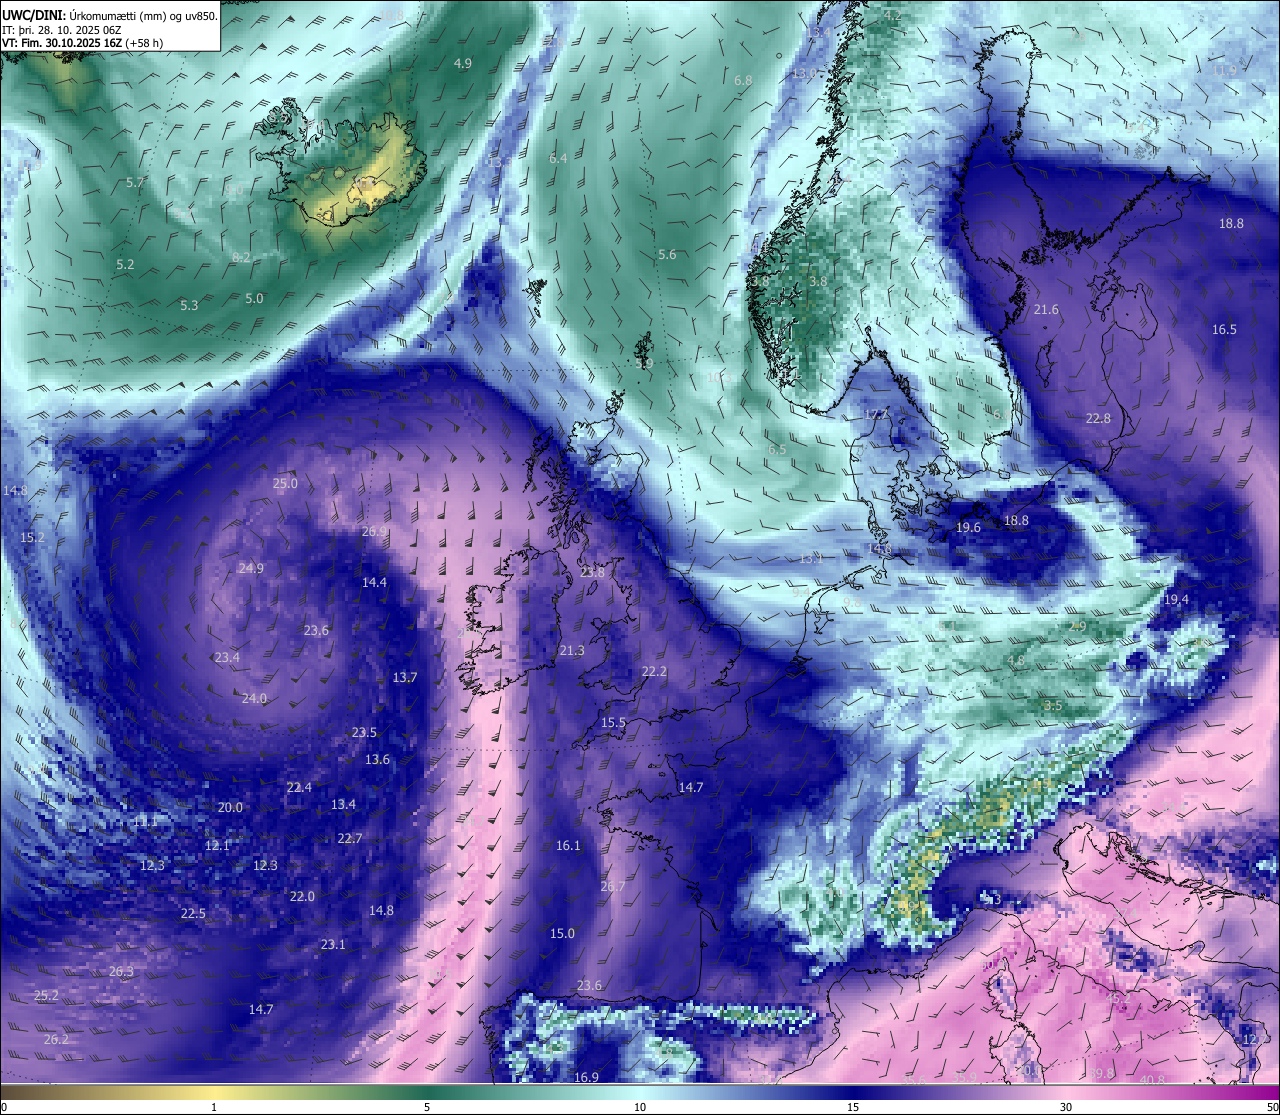Click the map value 15.2 at the west edge
The image size is (1280, 1115).
(x=32, y=537)
